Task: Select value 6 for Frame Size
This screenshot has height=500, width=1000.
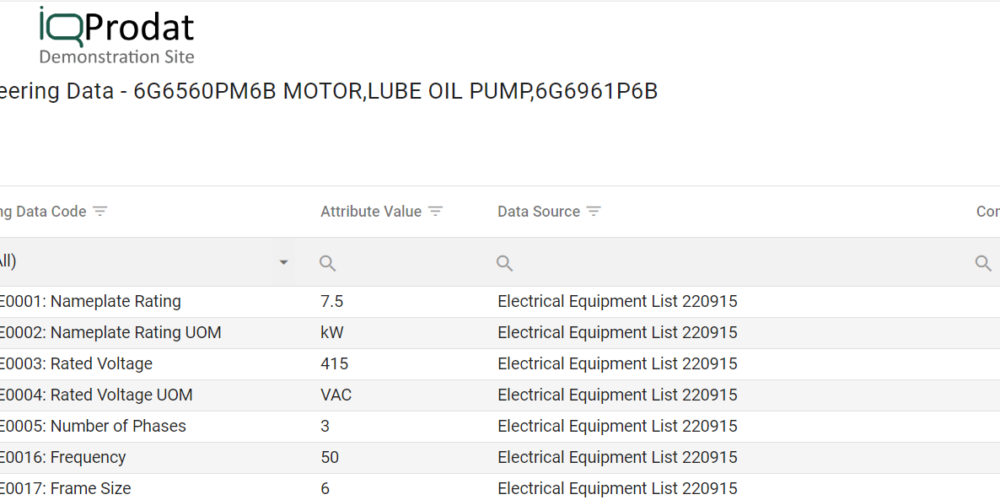Action: (x=325, y=489)
